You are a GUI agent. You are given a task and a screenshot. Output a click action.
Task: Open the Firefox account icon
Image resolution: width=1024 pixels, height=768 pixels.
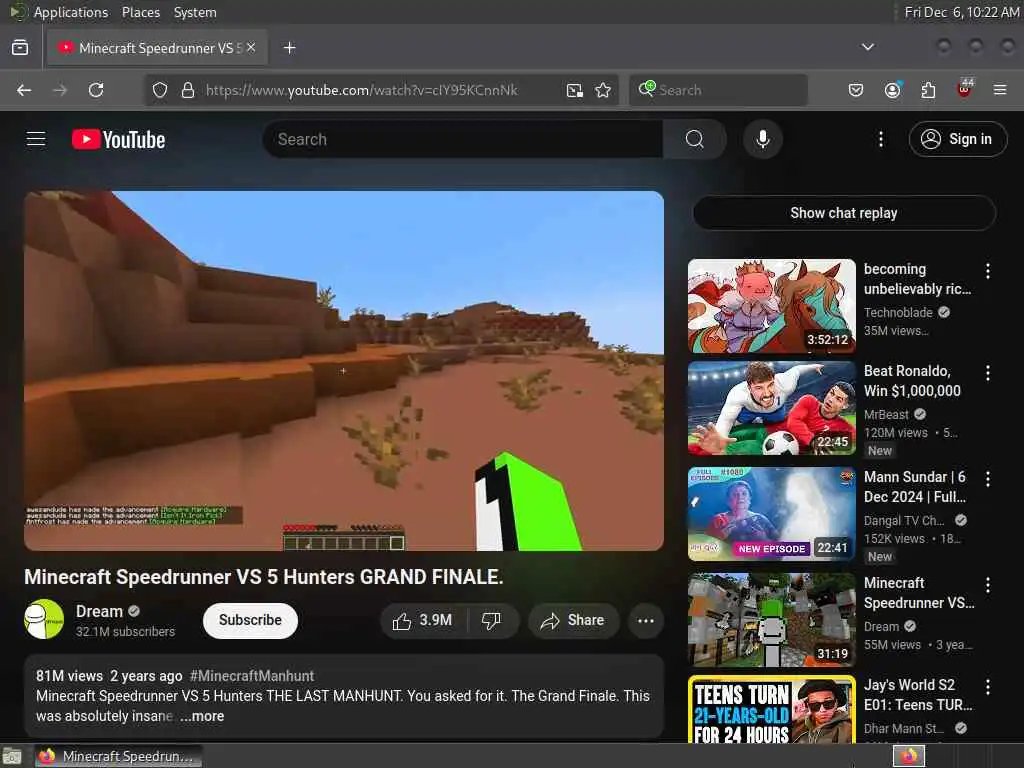tap(892, 90)
